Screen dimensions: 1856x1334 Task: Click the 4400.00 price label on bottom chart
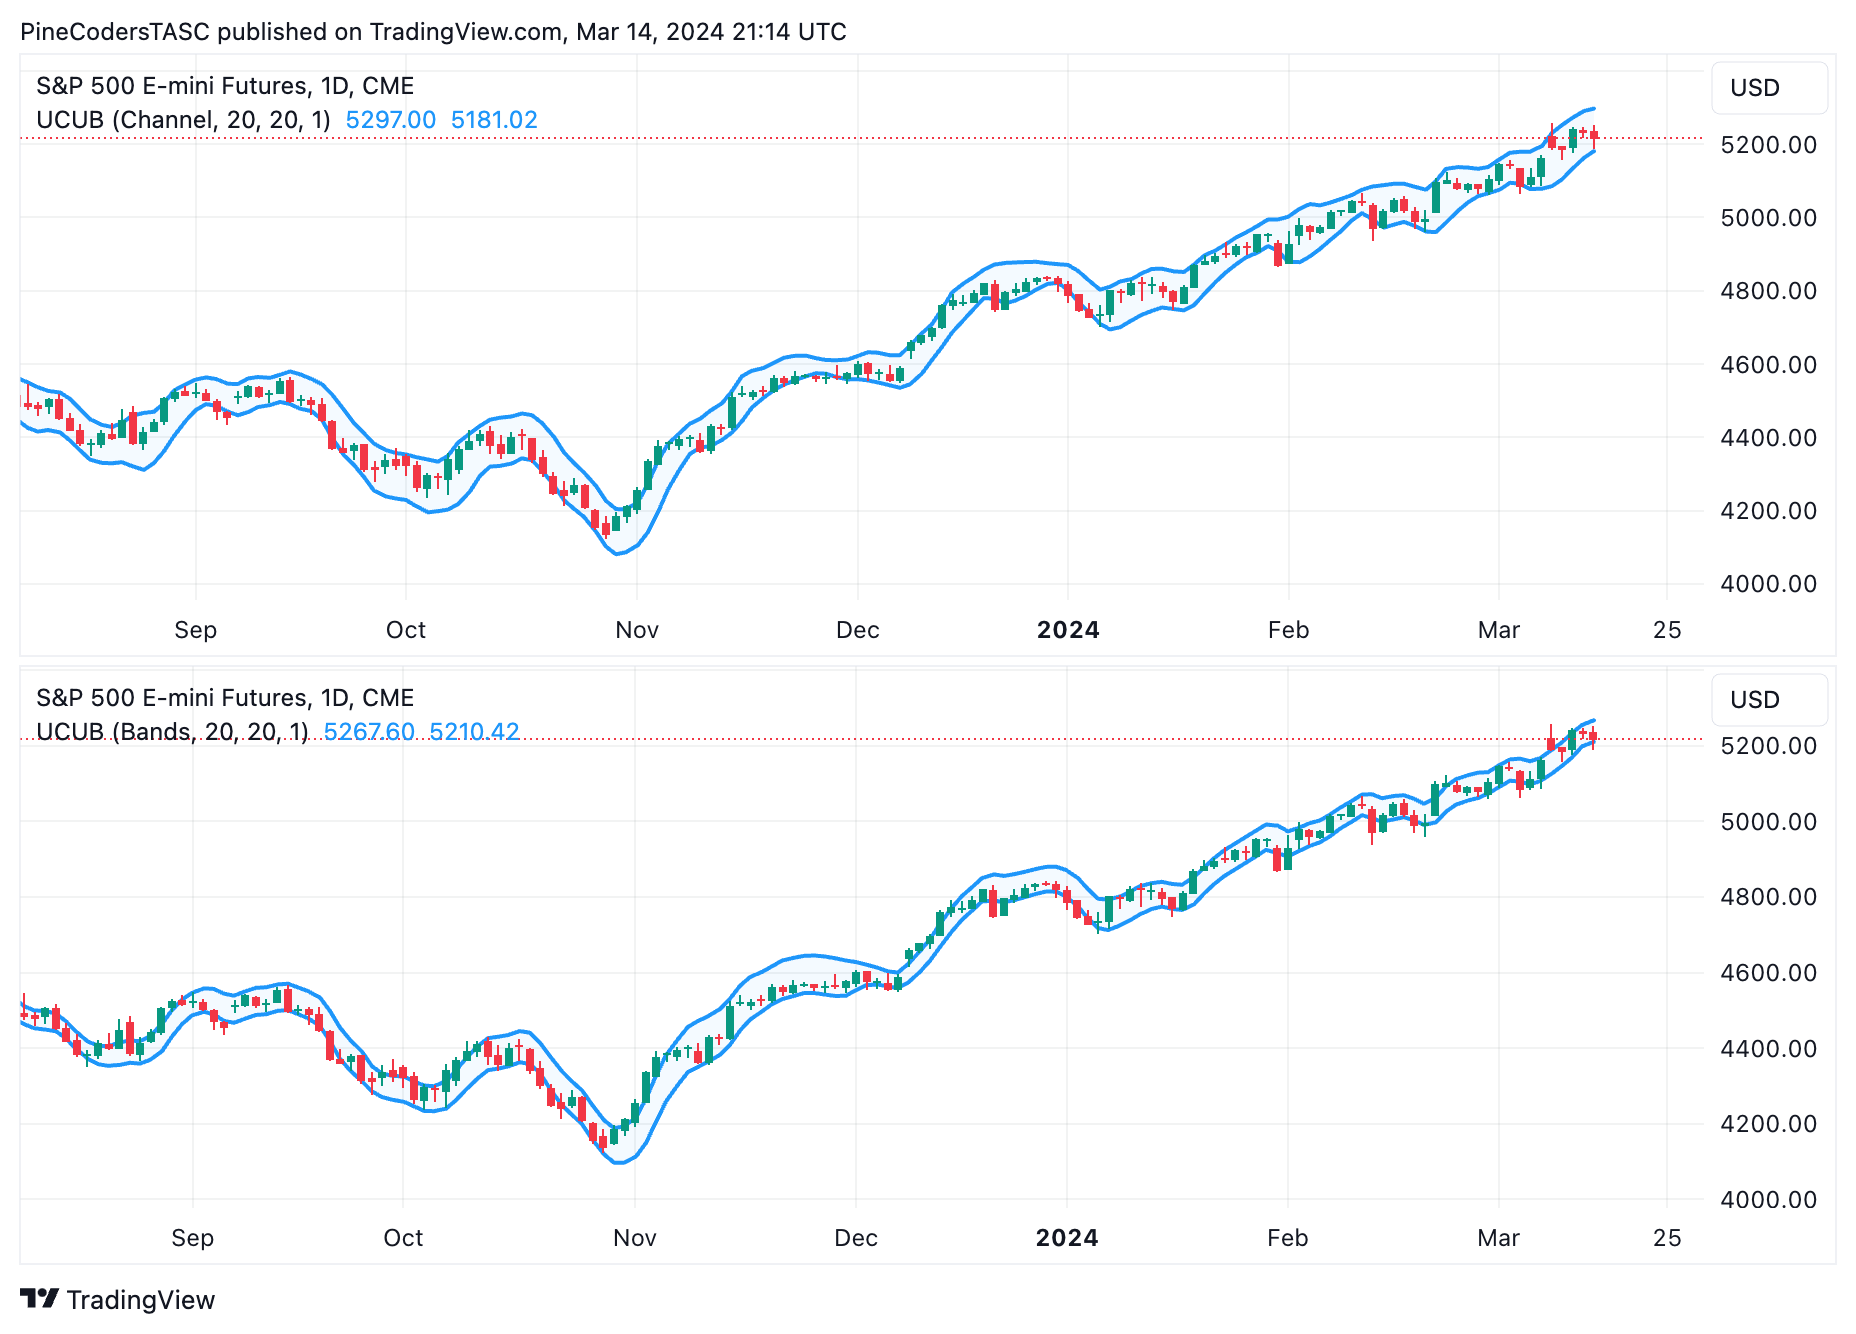click(1768, 1049)
